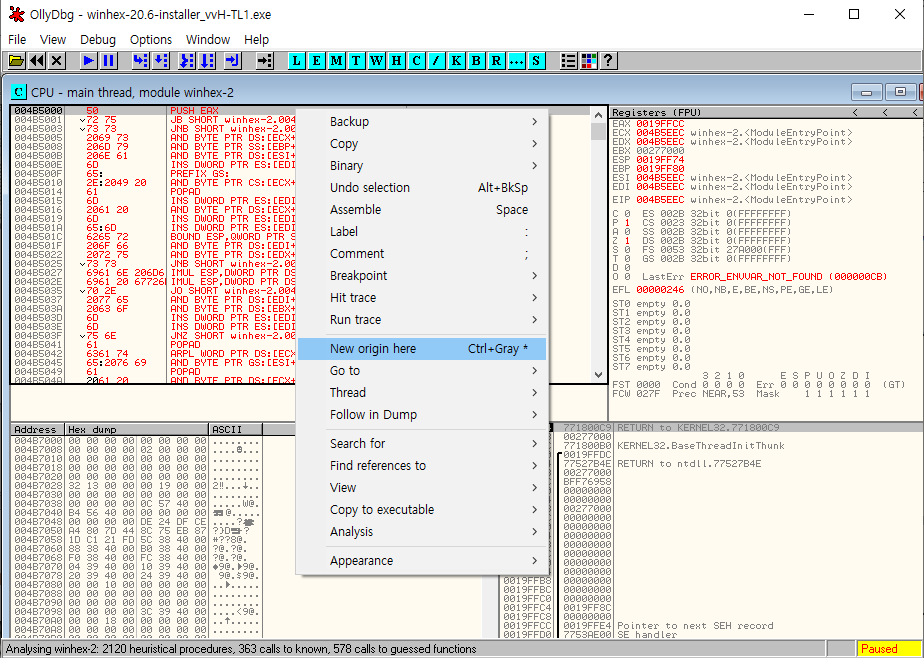Choose Undo selection from context menu
924x658 pixels.
(422, 187)
